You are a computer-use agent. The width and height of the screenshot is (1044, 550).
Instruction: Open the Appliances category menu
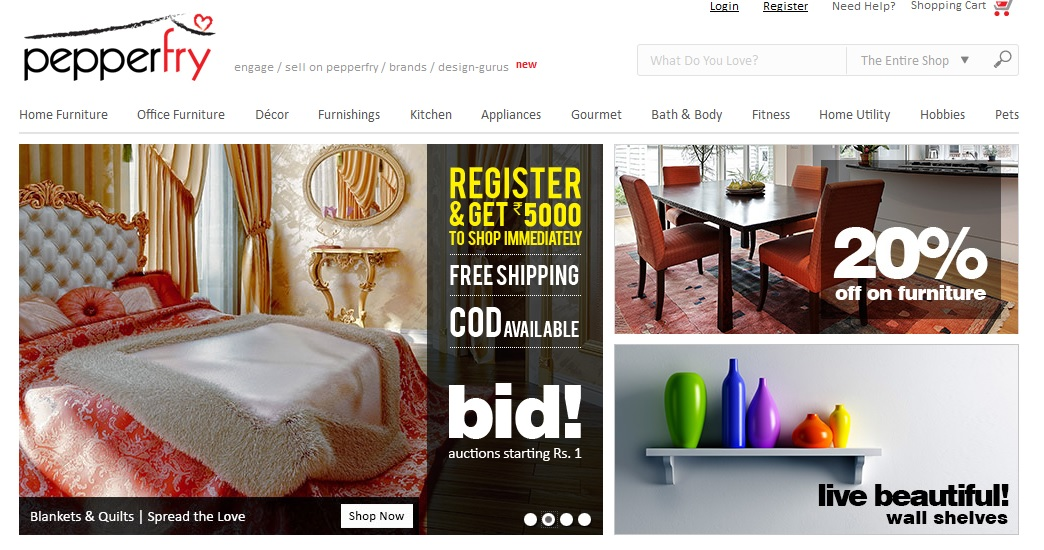[x=511, y=115]
